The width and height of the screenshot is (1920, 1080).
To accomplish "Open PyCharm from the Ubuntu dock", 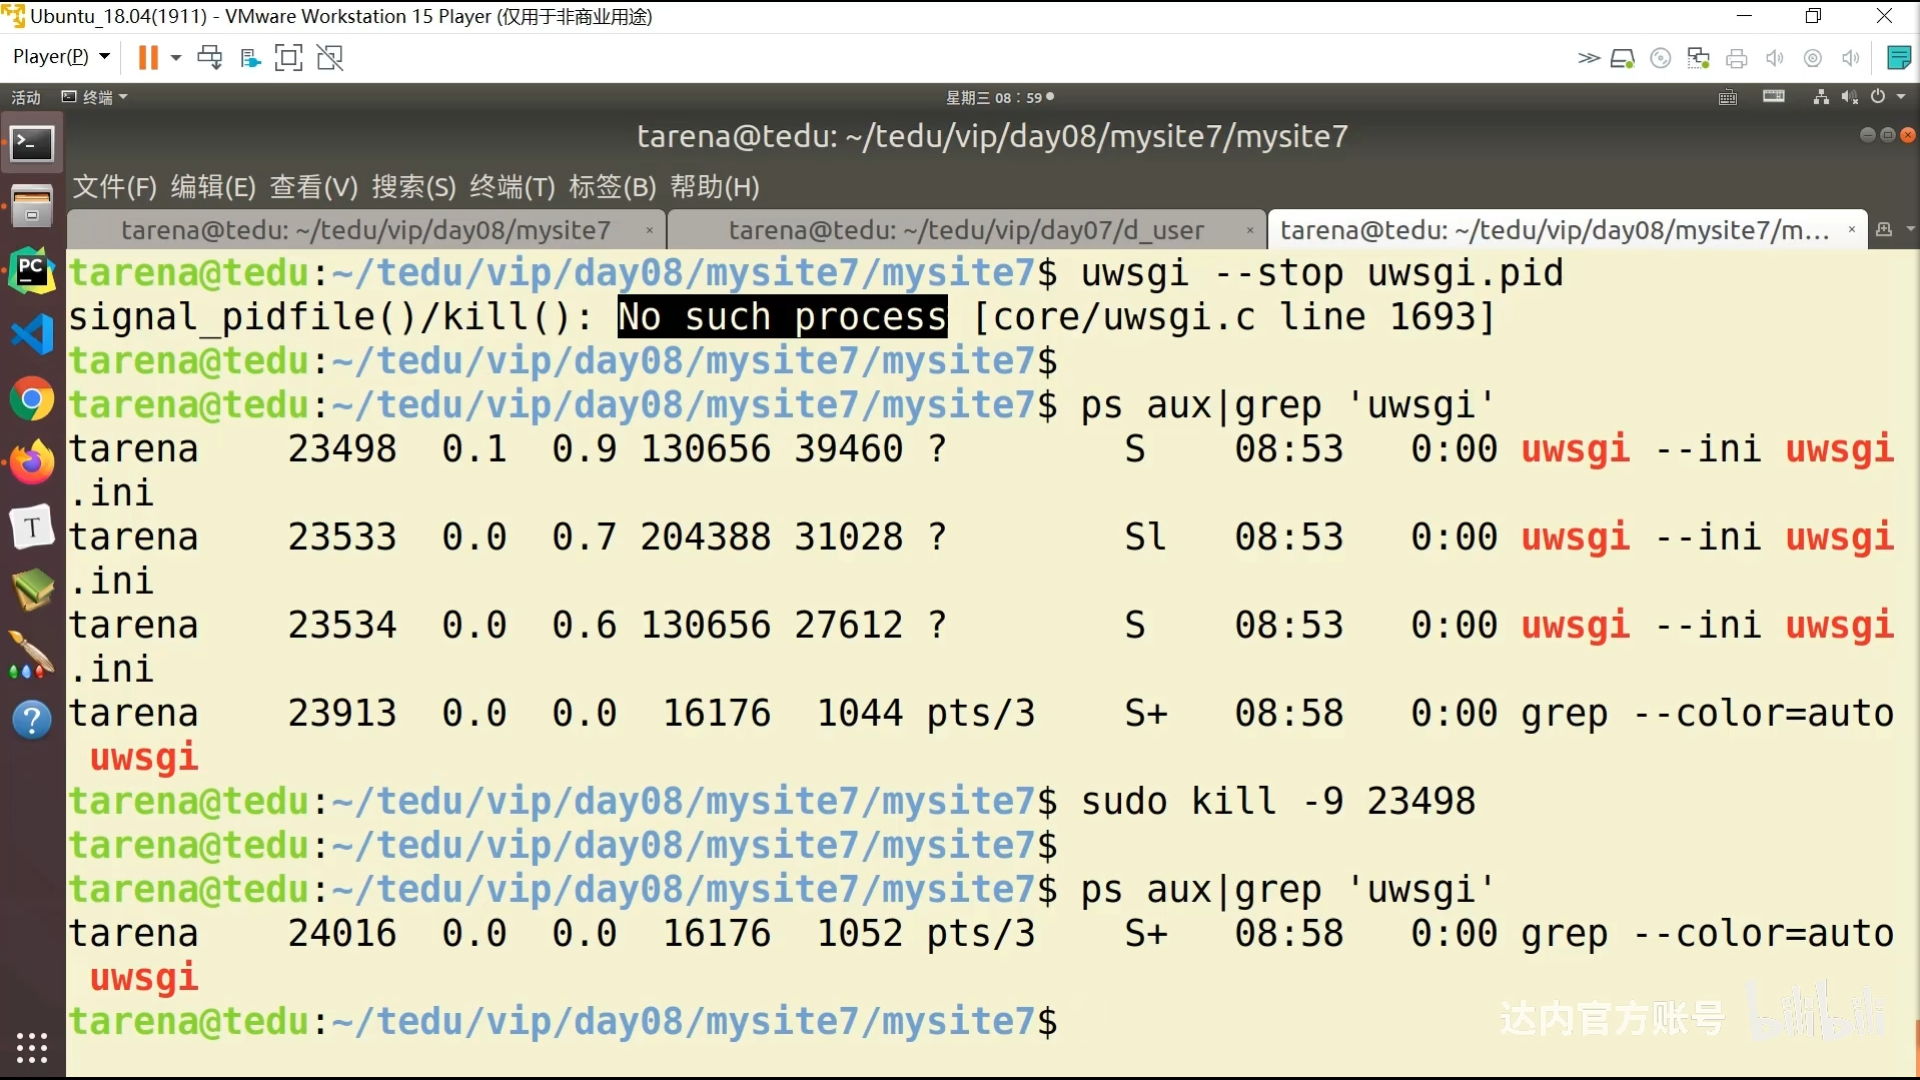I will (32, 271).
